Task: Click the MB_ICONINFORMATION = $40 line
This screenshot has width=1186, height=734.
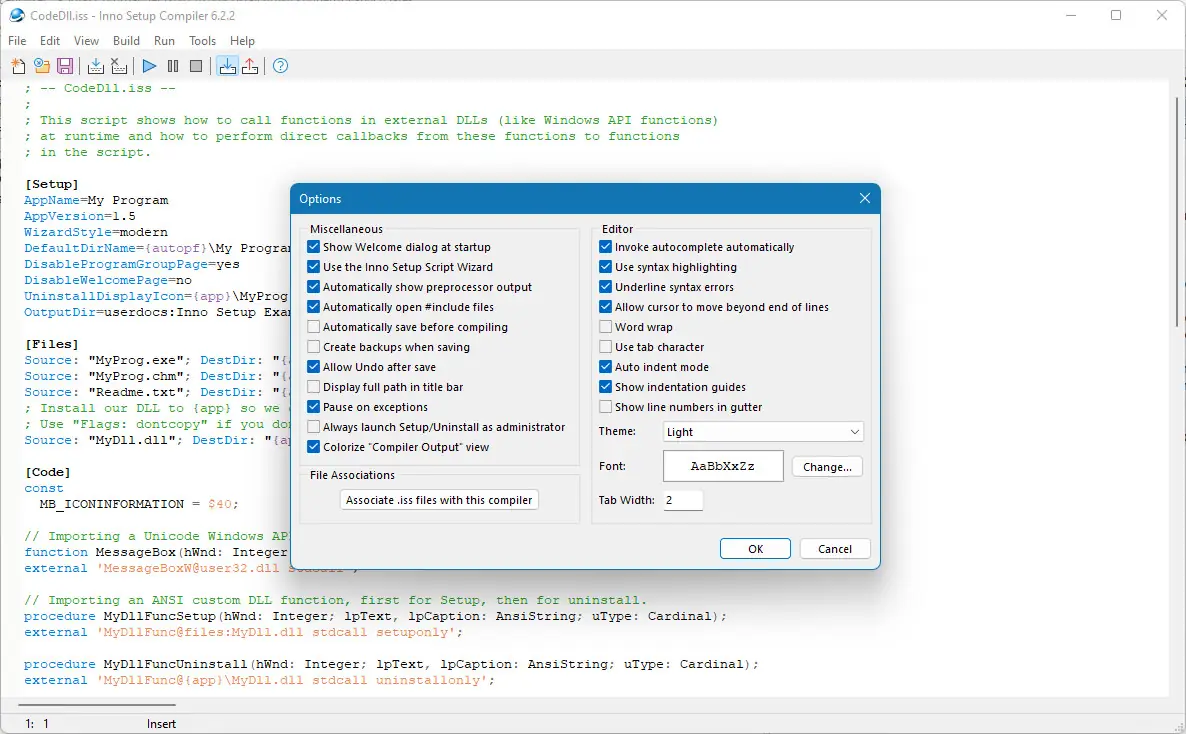Action: point(138,504)
